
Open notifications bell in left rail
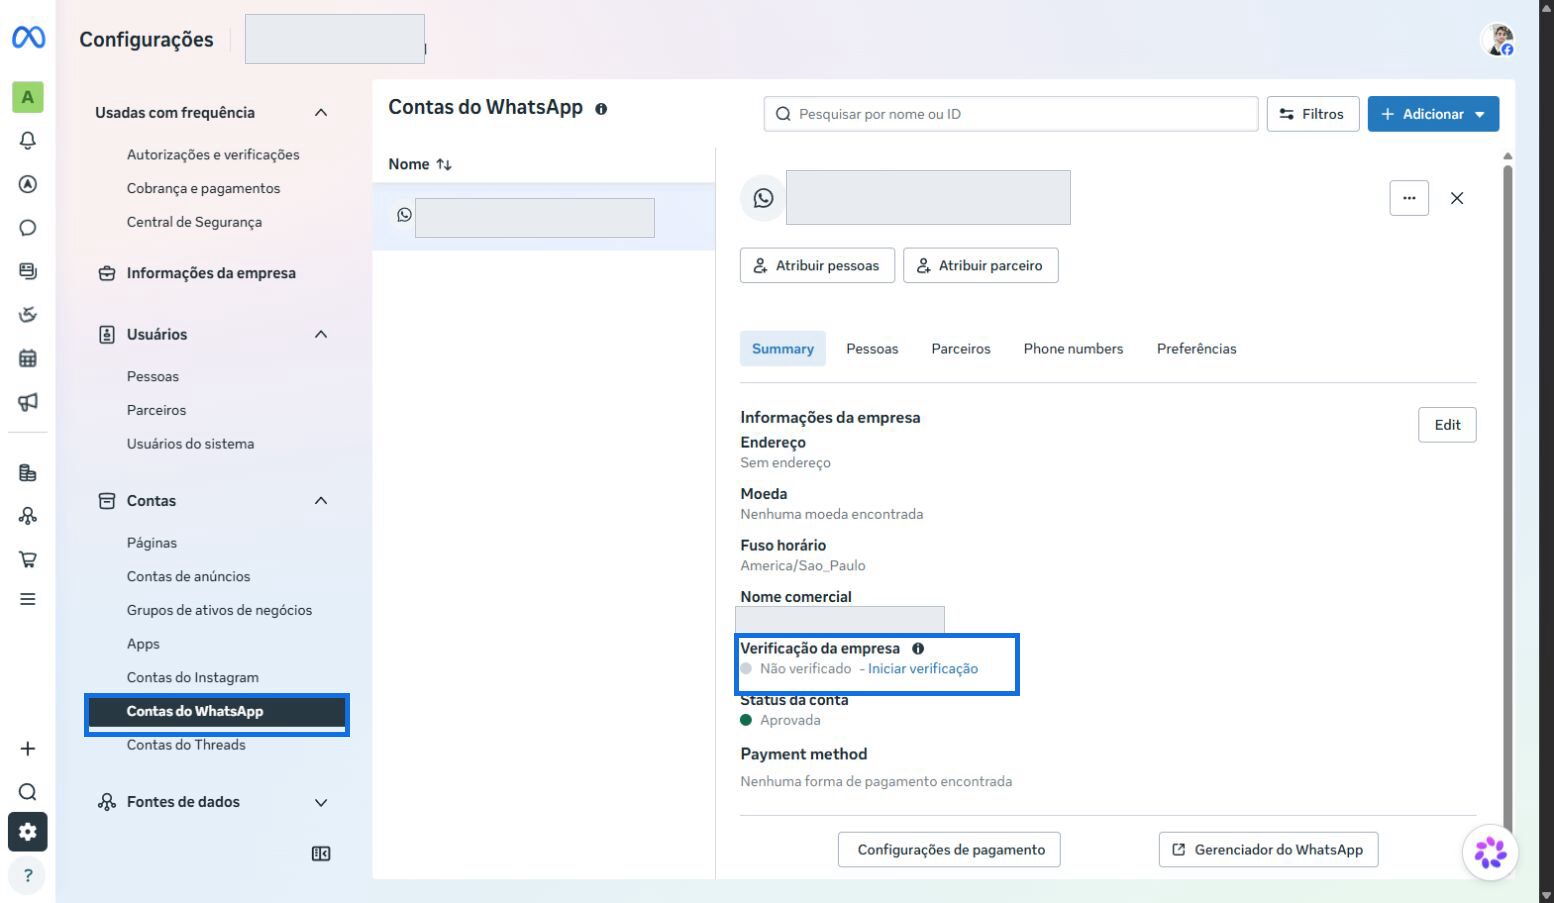tap(28, 140)
